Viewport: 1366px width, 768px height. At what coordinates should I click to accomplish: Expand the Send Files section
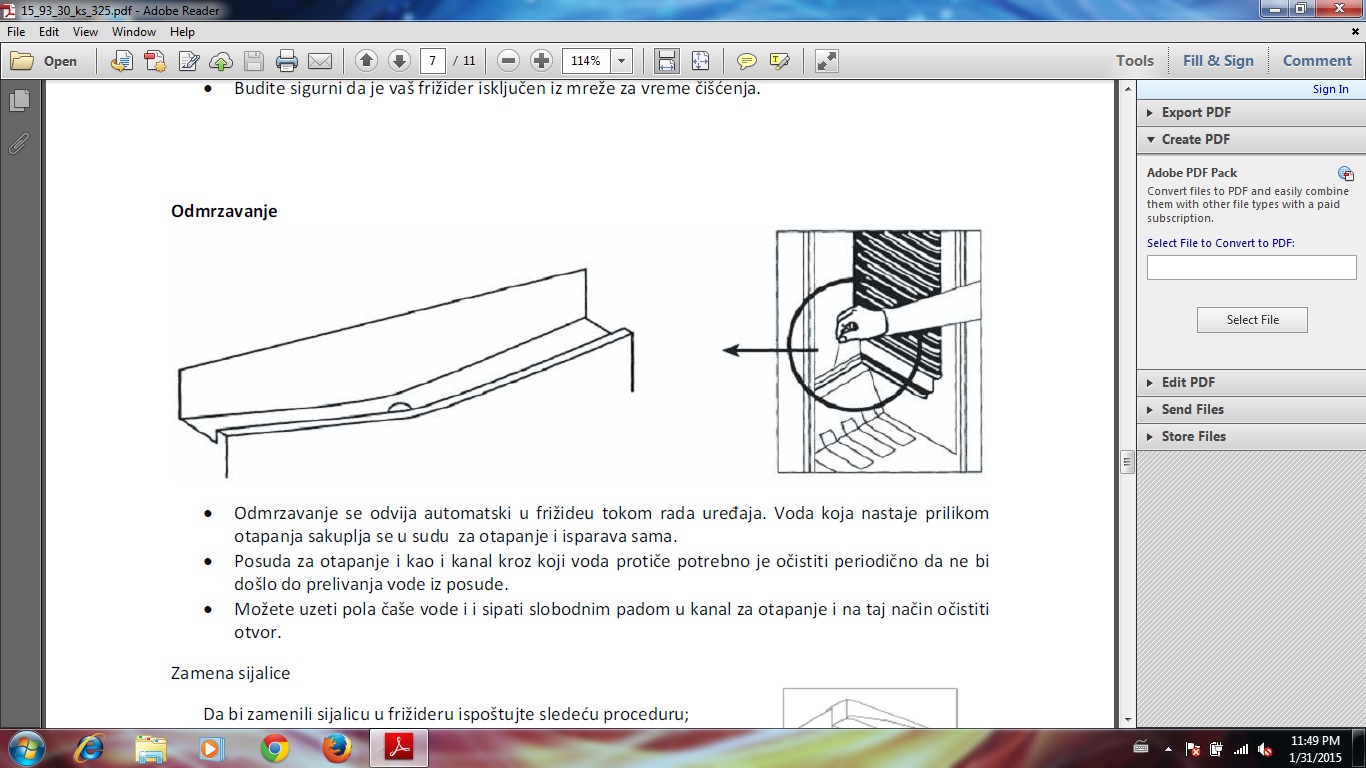[x=1192, y=409]
